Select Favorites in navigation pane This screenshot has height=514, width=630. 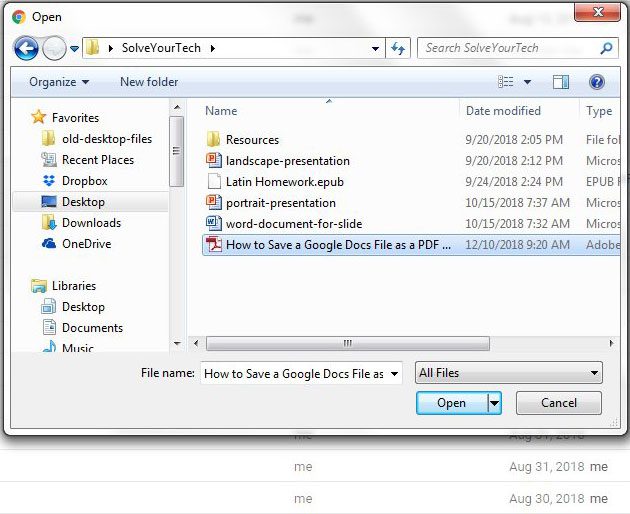75,118
